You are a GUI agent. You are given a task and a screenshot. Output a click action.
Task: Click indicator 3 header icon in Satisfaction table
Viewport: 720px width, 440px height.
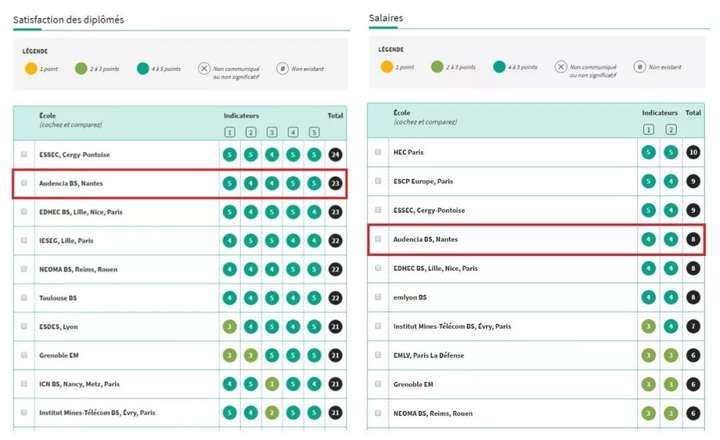pyautogui.click(x=272, y=132)
